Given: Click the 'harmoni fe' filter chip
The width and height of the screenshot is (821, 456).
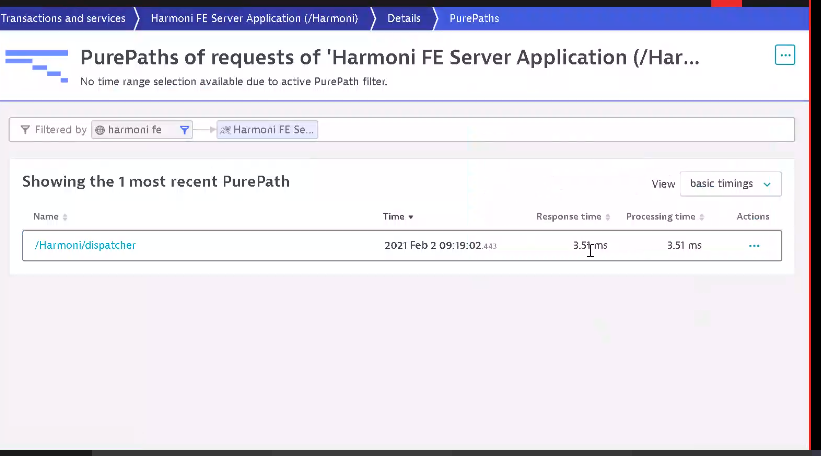Looking at the screenshot, I should coord(135,130).
